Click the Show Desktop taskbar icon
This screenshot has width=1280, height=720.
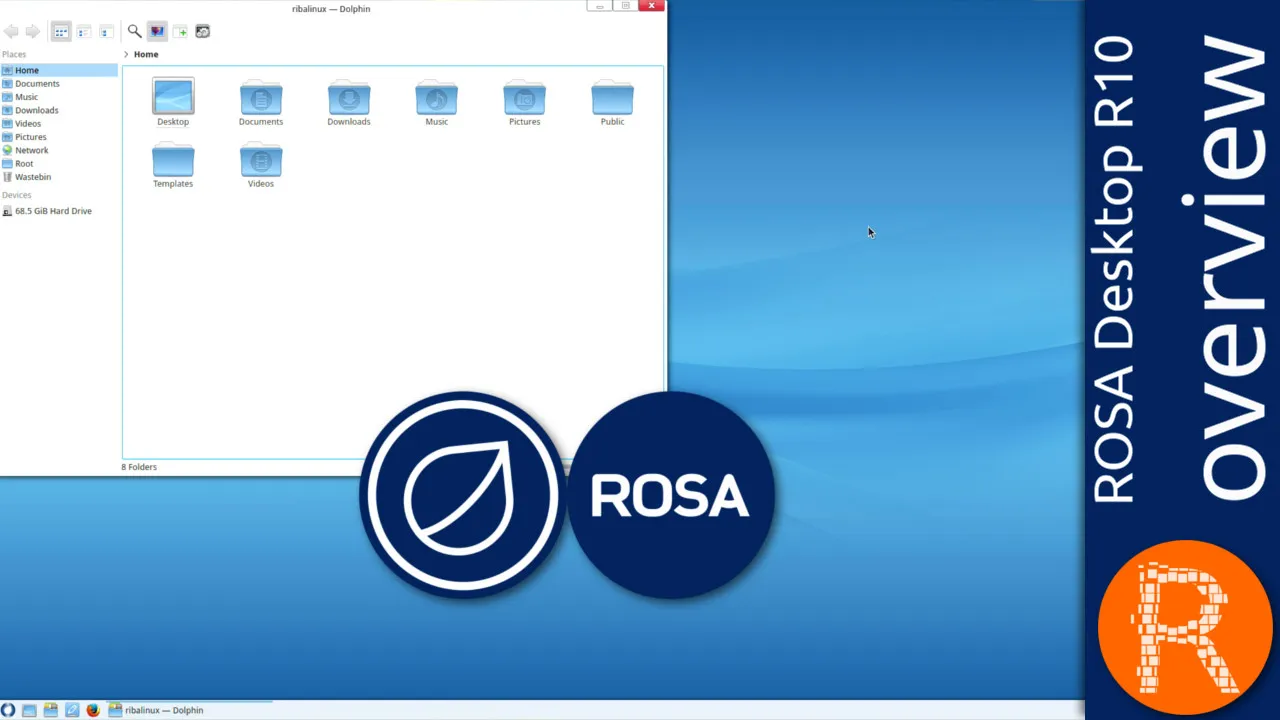29,710
